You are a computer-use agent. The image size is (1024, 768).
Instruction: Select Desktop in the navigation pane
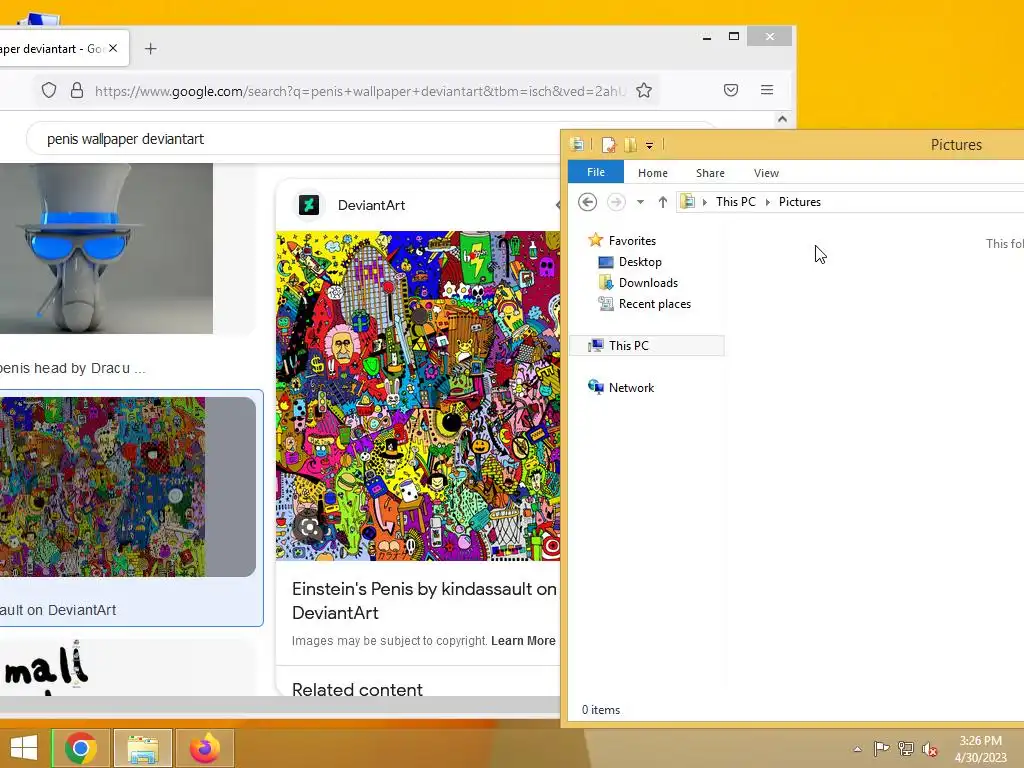coord(640,262)
